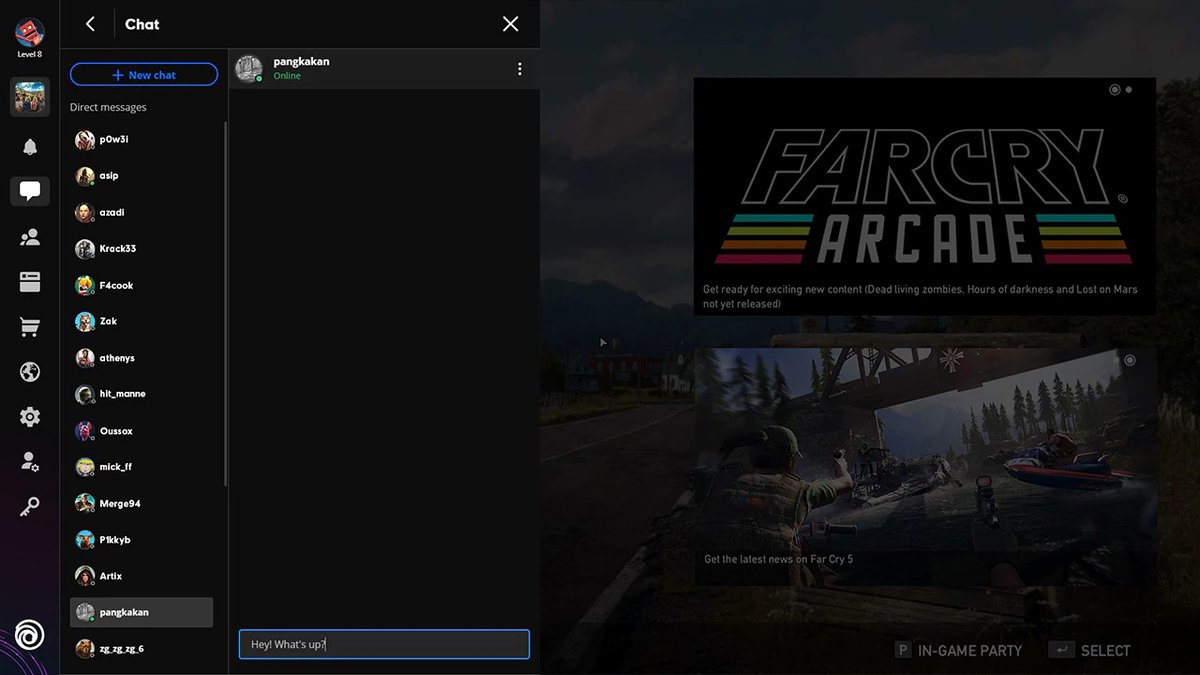Select the chat bubble sidebar icon

click(30, 191)
